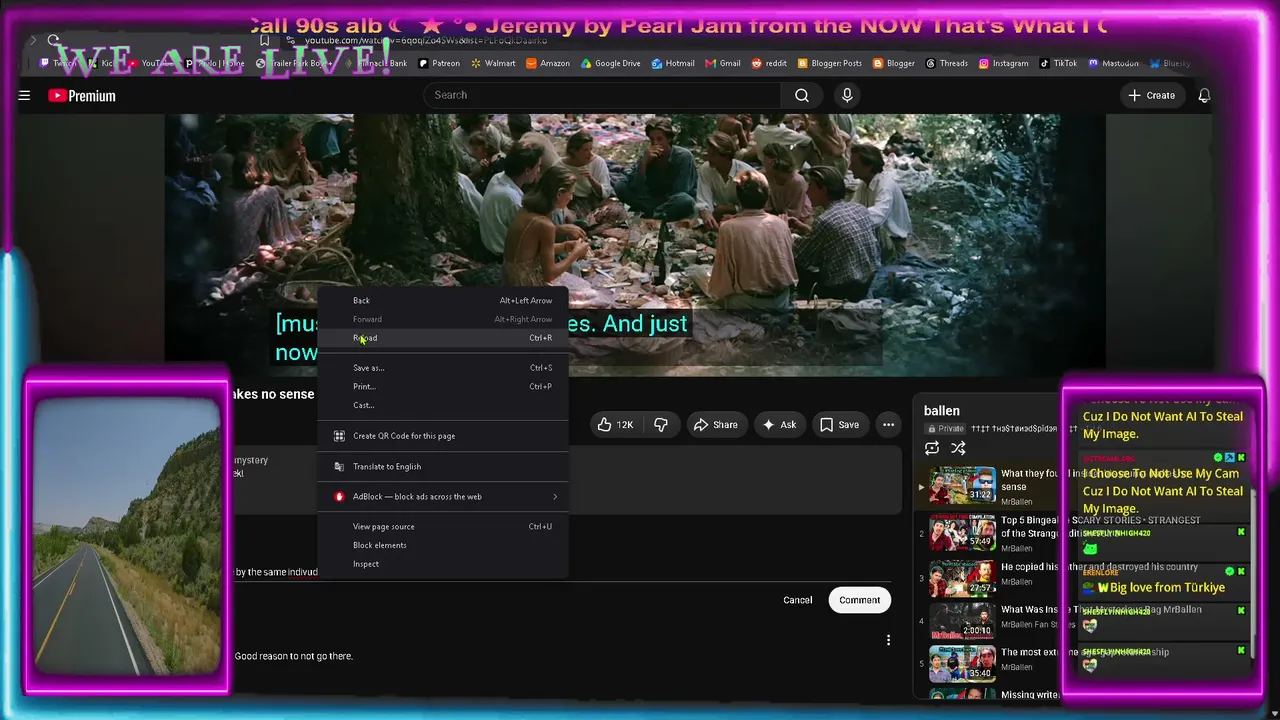This screenshot has height=720, width=1280.
Task: Open the Mastodon bookmark
Action: pos(1114,63)
